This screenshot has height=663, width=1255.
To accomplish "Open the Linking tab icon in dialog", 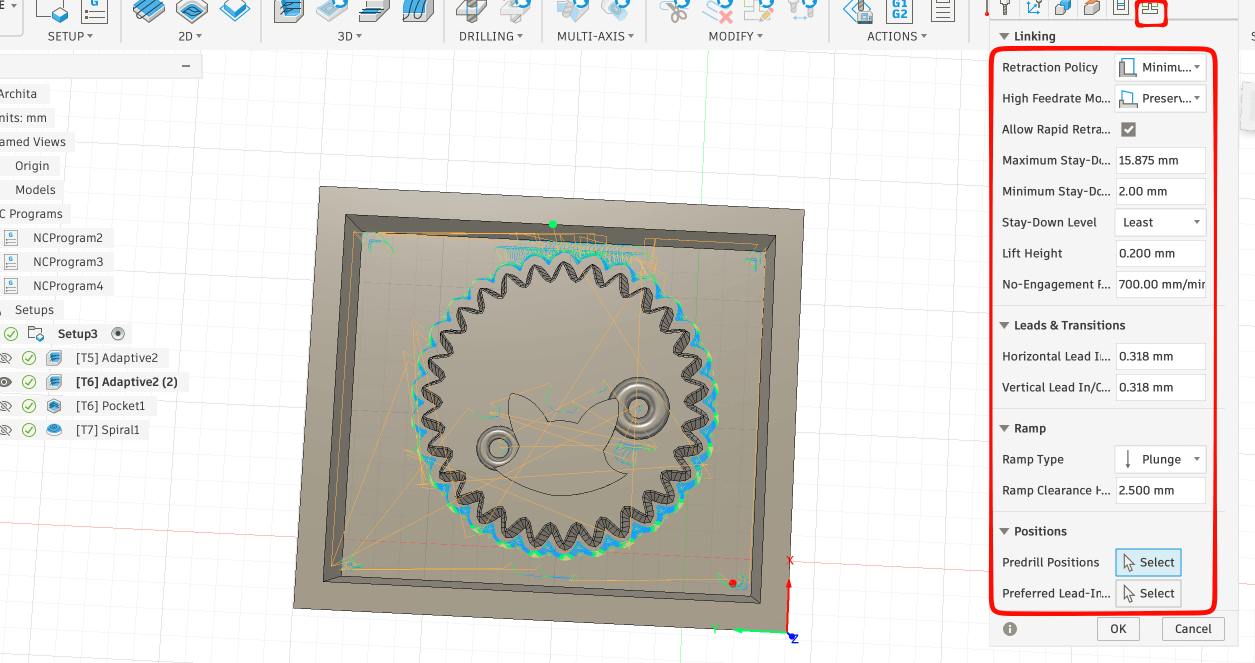I will coord(1151,8).
